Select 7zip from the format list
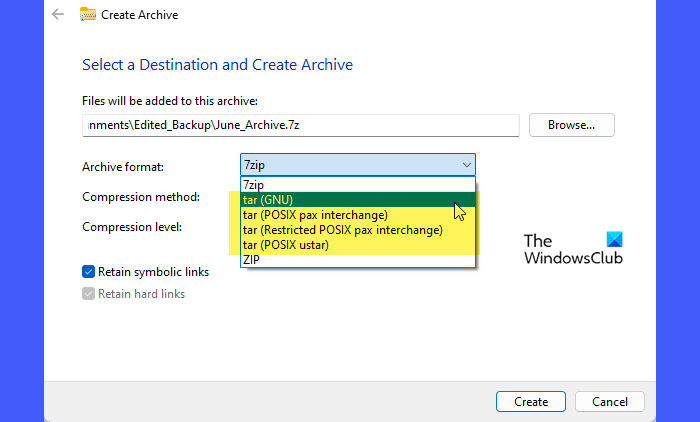Screen dimensions: 700x422 click(x=254, y=185)
